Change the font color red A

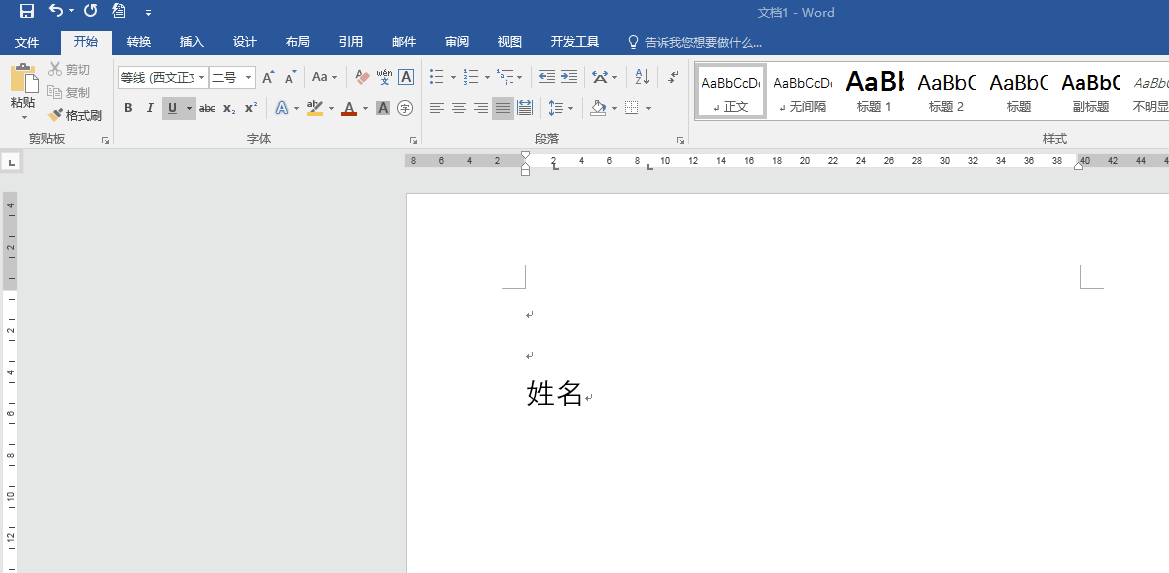[349, 108]
